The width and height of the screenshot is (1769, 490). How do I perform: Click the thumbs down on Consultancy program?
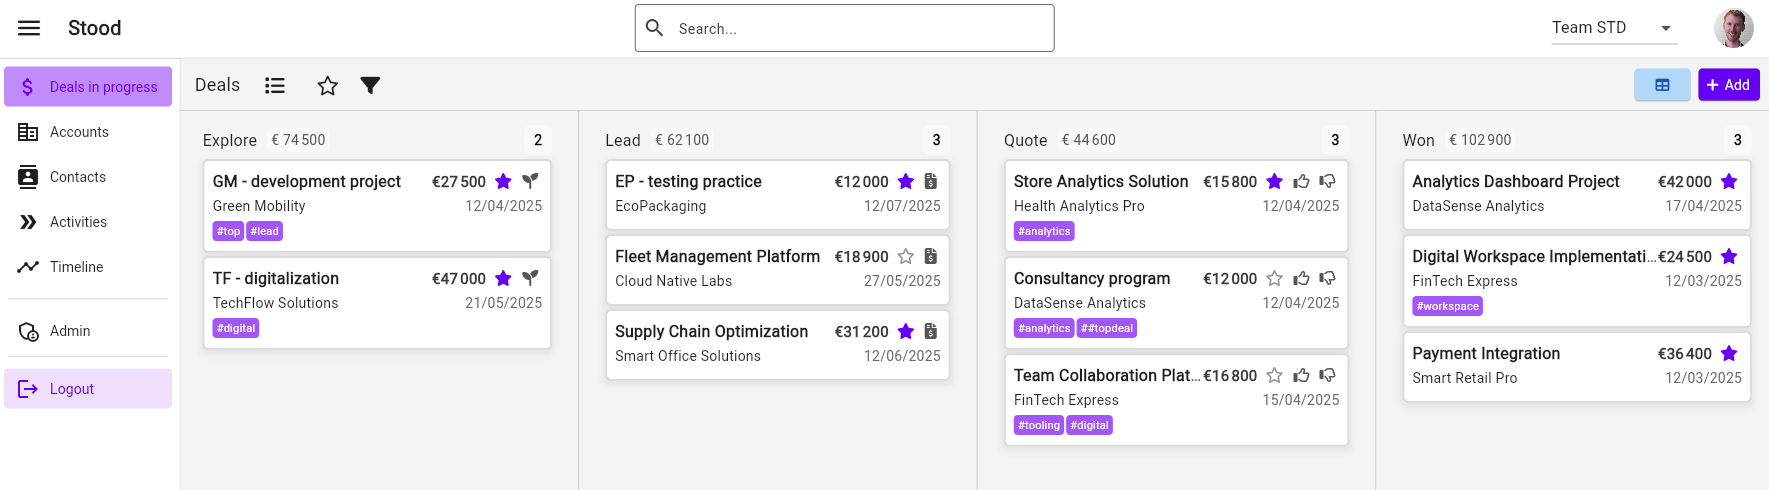1327,278
